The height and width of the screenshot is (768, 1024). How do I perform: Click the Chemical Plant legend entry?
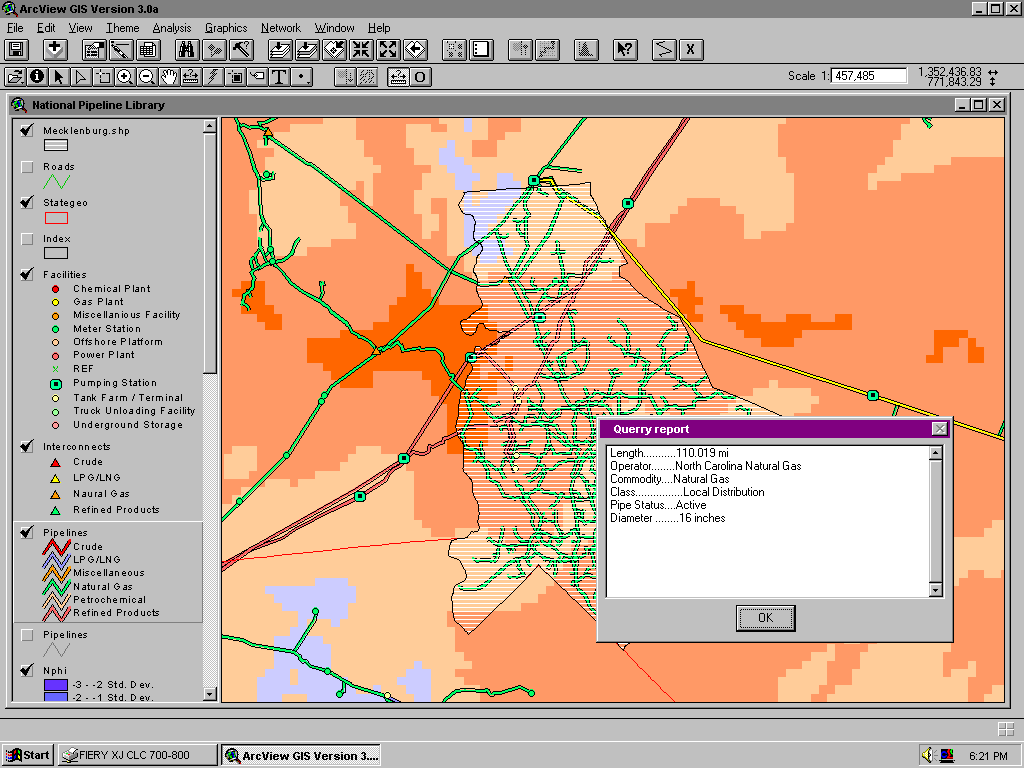pos(101,289)
